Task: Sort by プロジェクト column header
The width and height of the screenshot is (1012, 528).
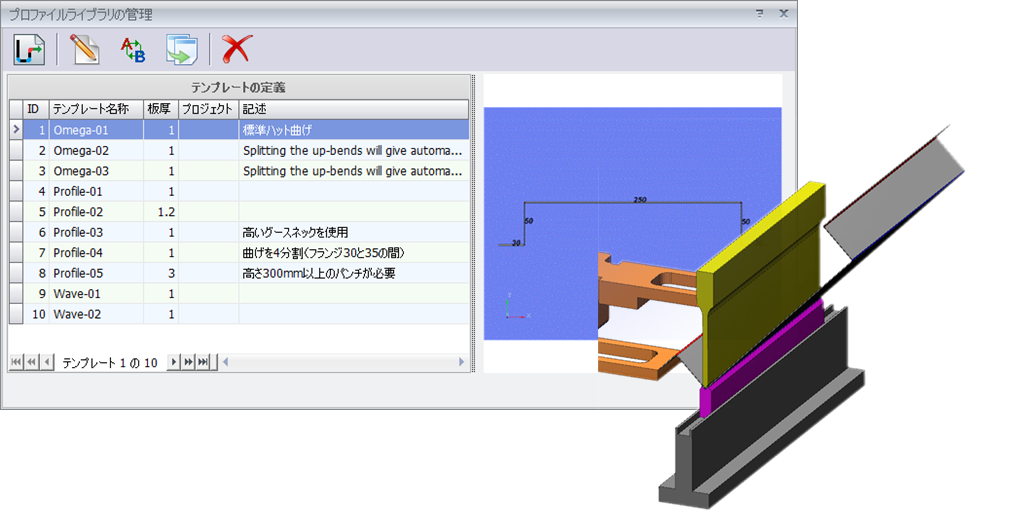Action: pyautogui.click(x=208, y=109)
